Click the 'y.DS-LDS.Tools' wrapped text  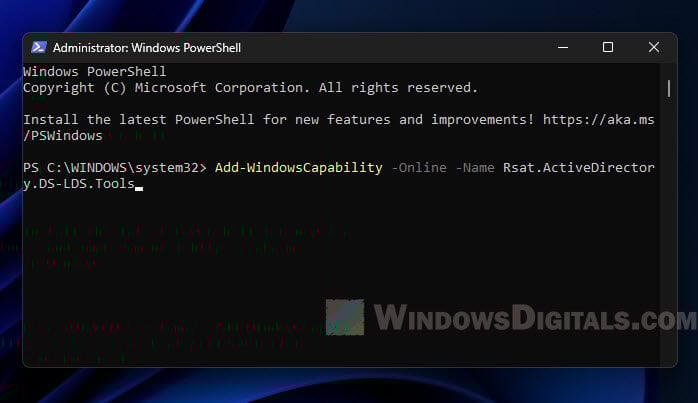coord(79,184)
